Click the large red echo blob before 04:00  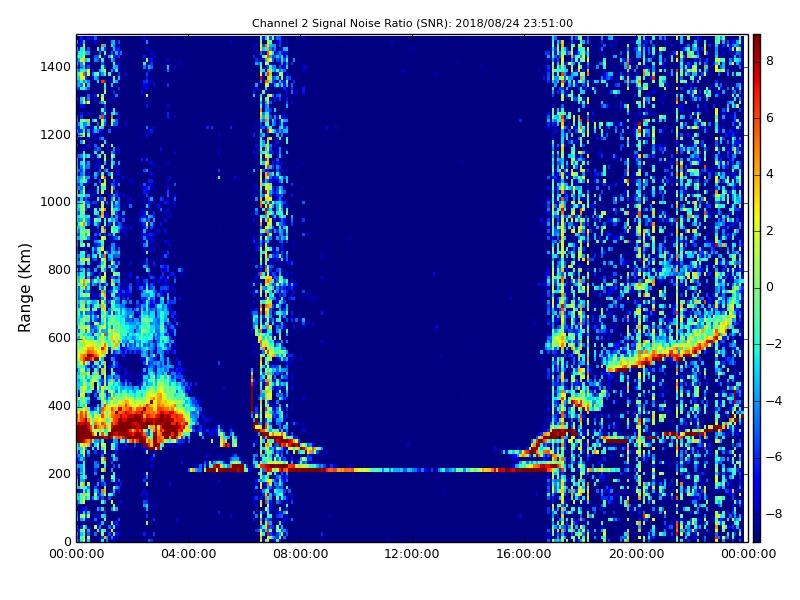pyautogui.click(x=148, y=421)
